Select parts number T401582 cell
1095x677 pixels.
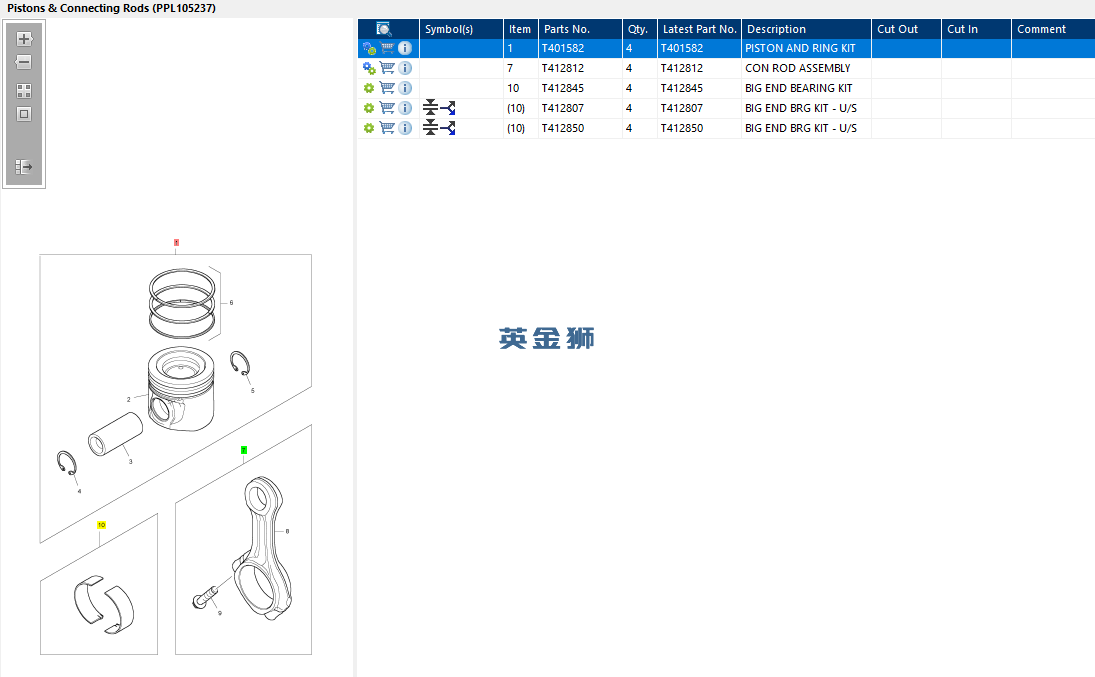[580, 48]
